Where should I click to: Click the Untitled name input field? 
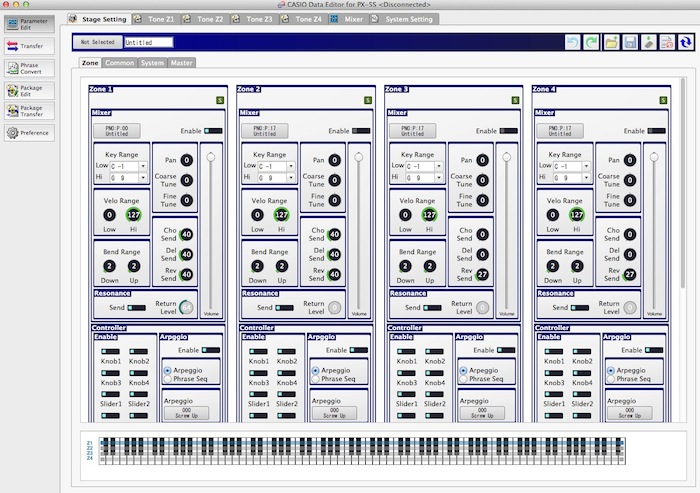pos(148,42)
